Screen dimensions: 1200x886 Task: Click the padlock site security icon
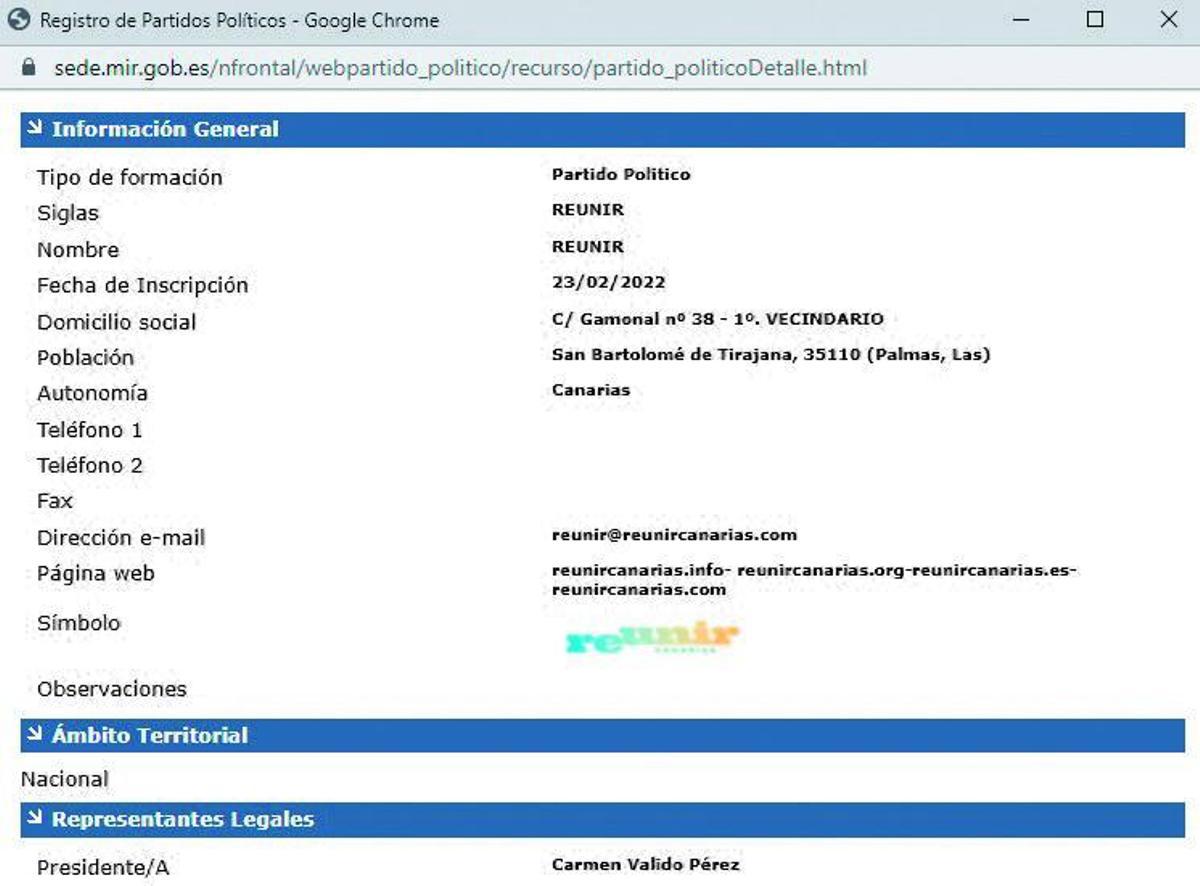[x=29, y=69]
